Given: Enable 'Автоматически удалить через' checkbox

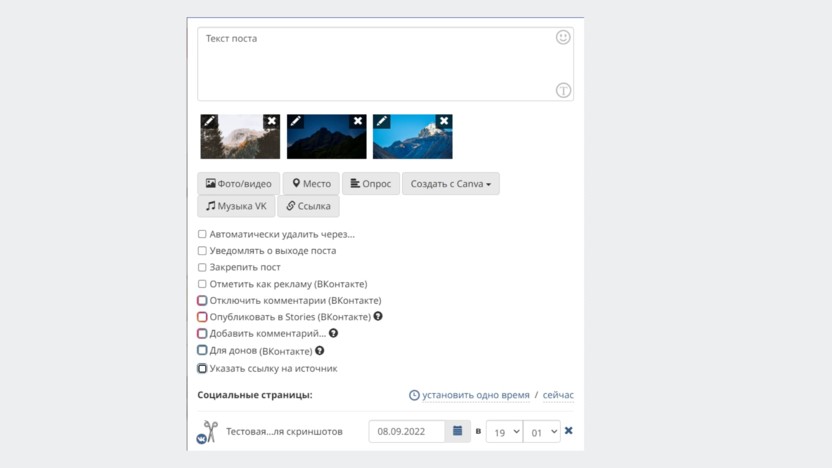Looking at the screenshot, I should pyautogui.click(x=202, y=234).
